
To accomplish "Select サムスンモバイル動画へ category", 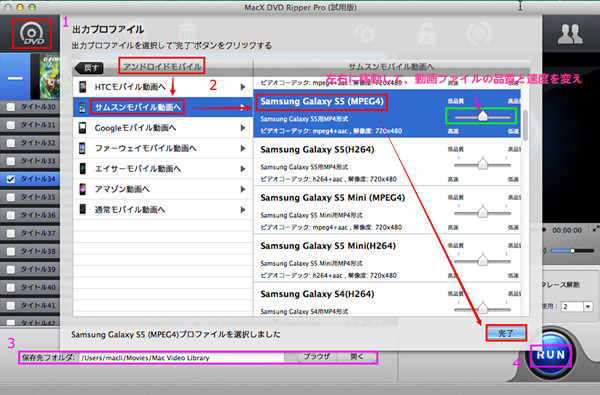I will pos(163,107).
